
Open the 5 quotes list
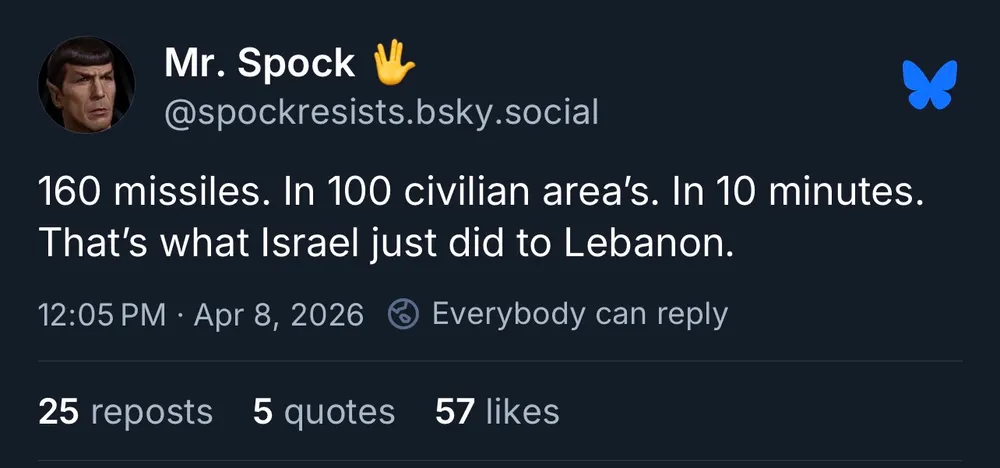pyautogui.click(x=324, y=411)
